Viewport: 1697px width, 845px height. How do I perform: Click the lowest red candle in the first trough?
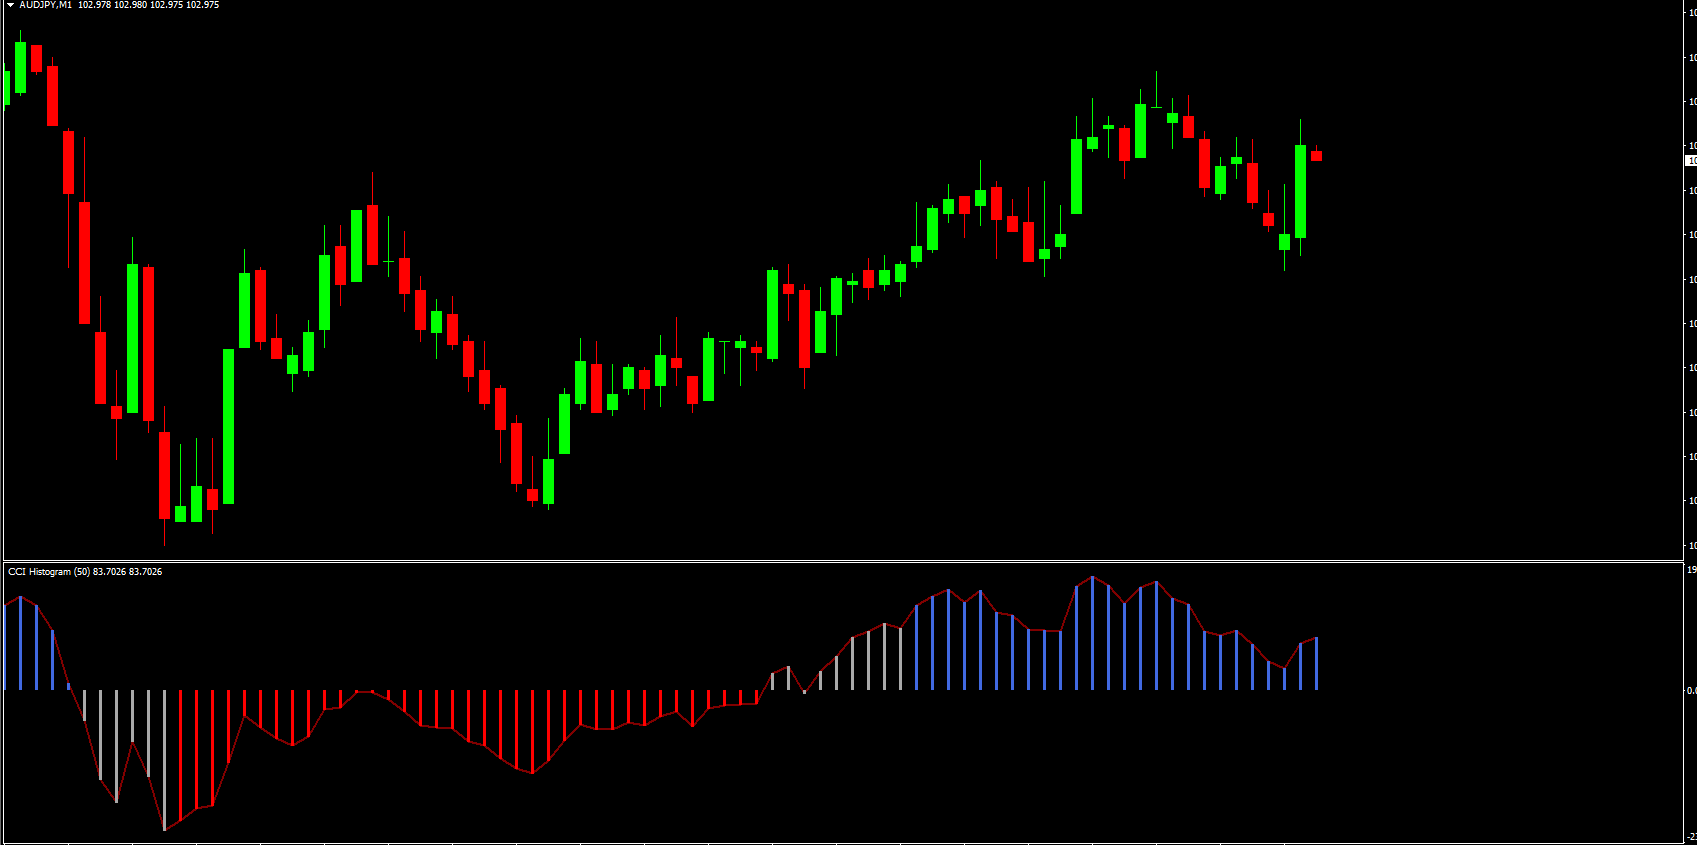(165, 475)
